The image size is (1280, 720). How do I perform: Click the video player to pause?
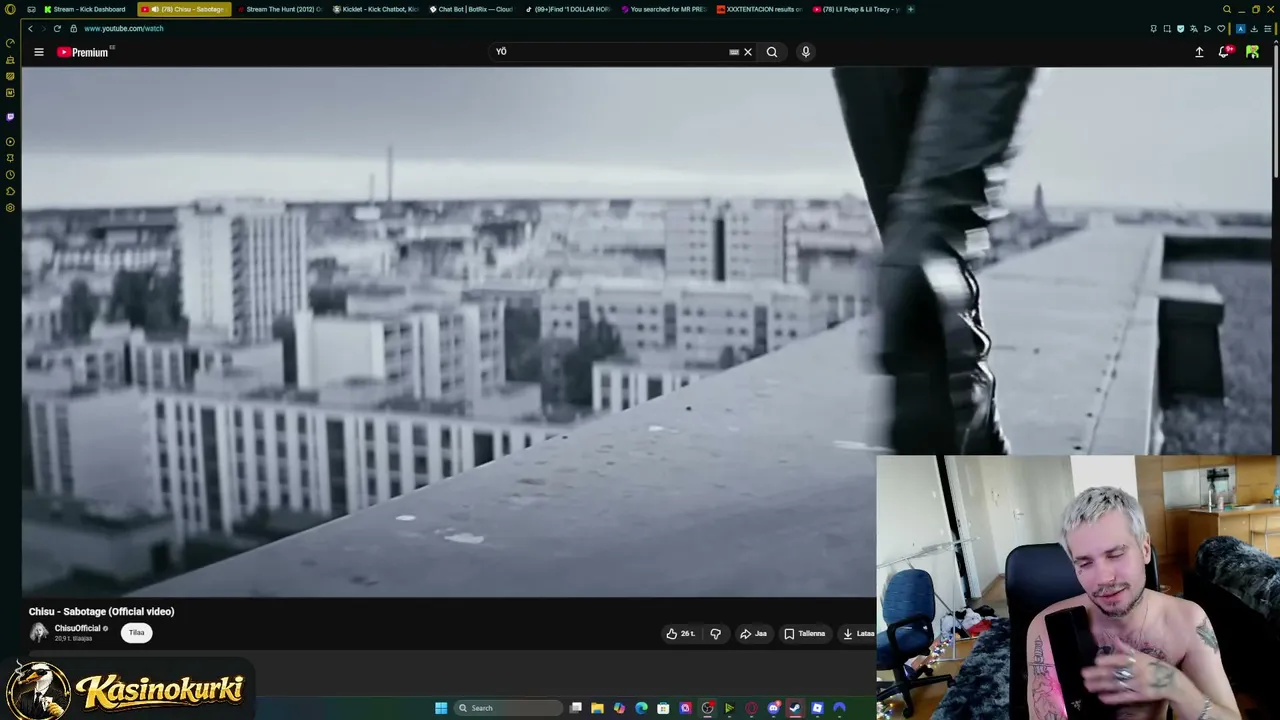[x=448, y=331]
